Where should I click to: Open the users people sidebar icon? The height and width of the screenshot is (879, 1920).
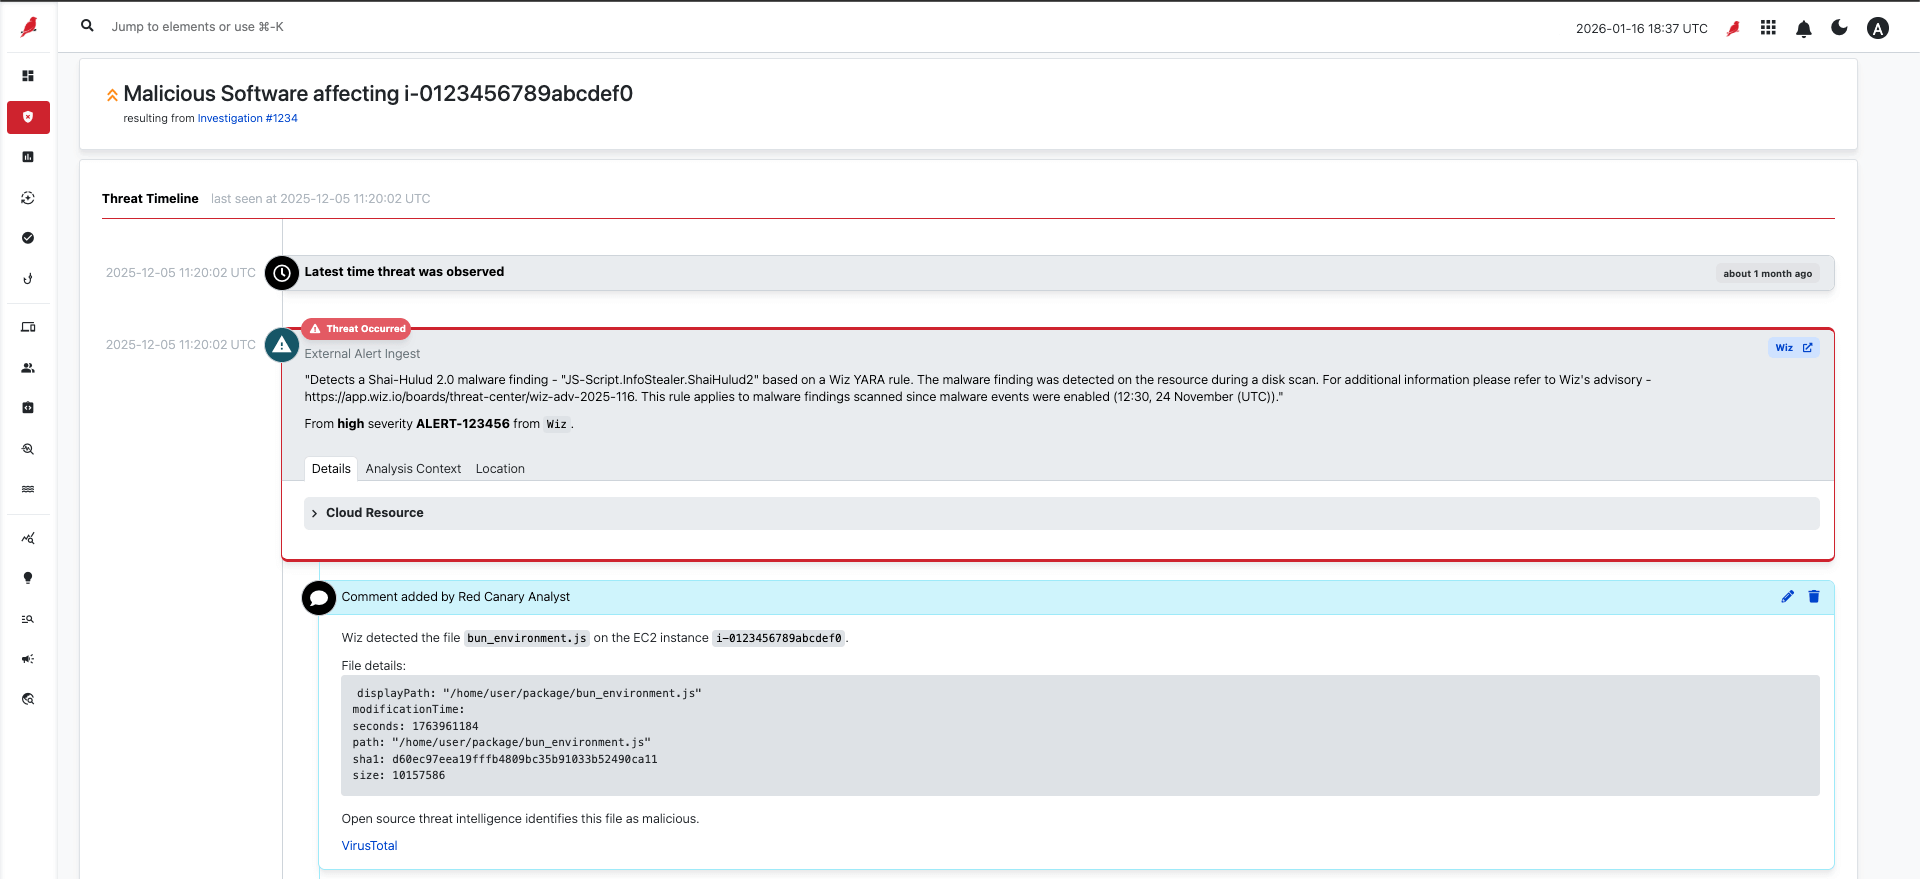[28, 368]
